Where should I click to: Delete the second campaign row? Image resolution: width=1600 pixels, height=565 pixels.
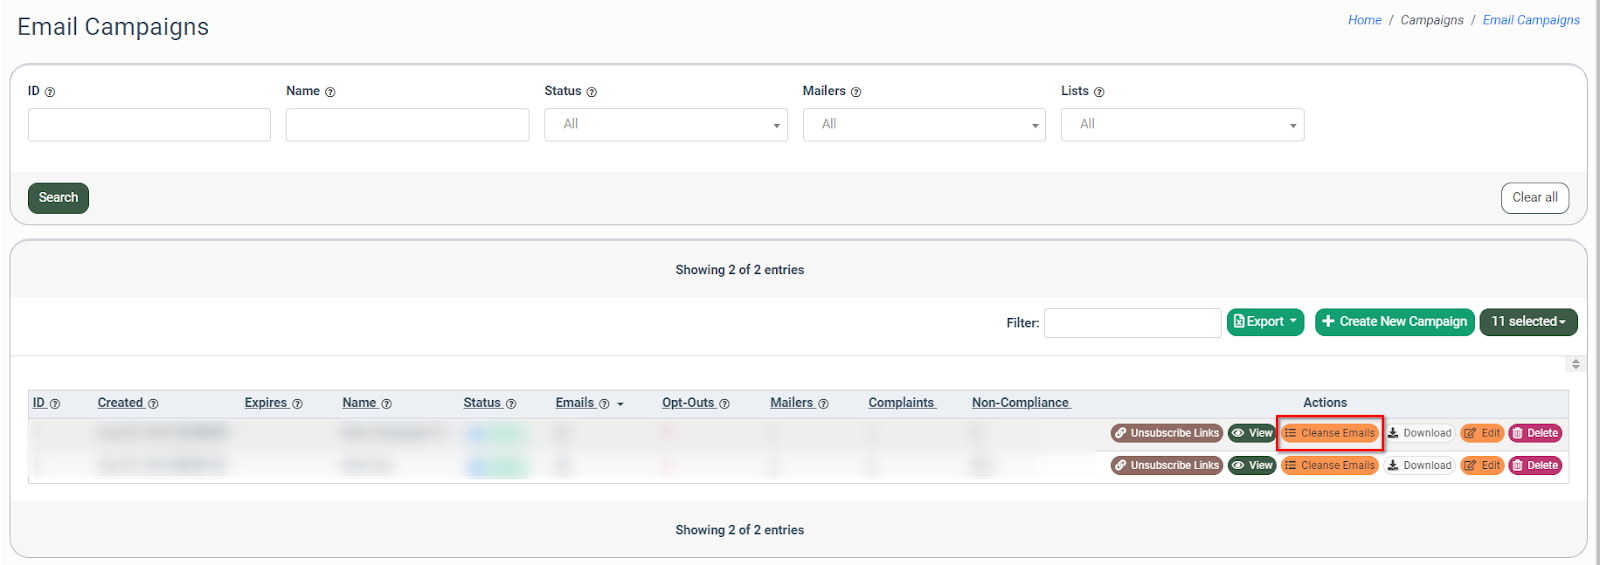click(1535, 465)
